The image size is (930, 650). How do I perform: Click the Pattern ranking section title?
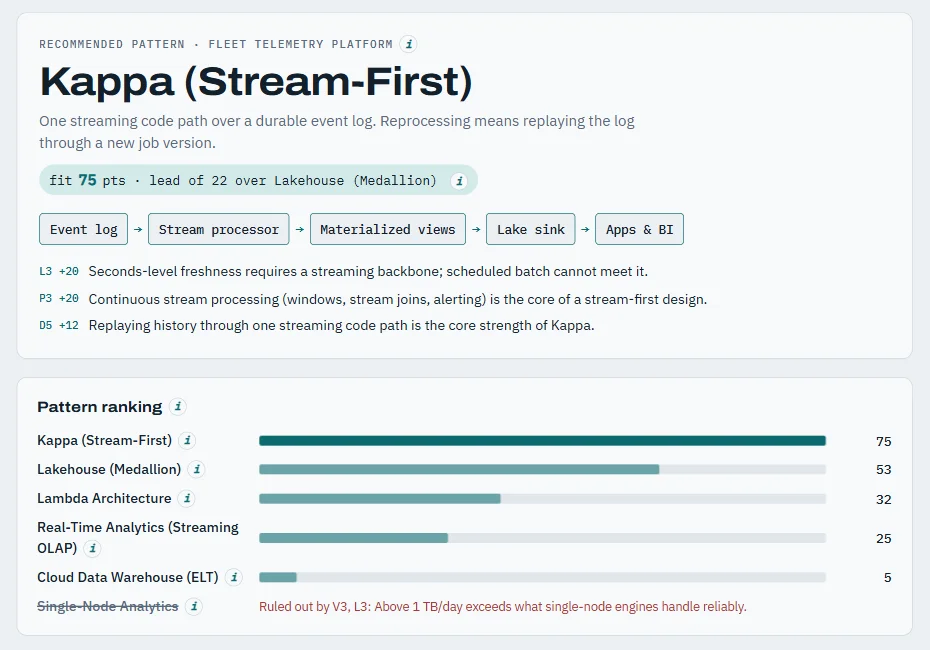[100, 407]
